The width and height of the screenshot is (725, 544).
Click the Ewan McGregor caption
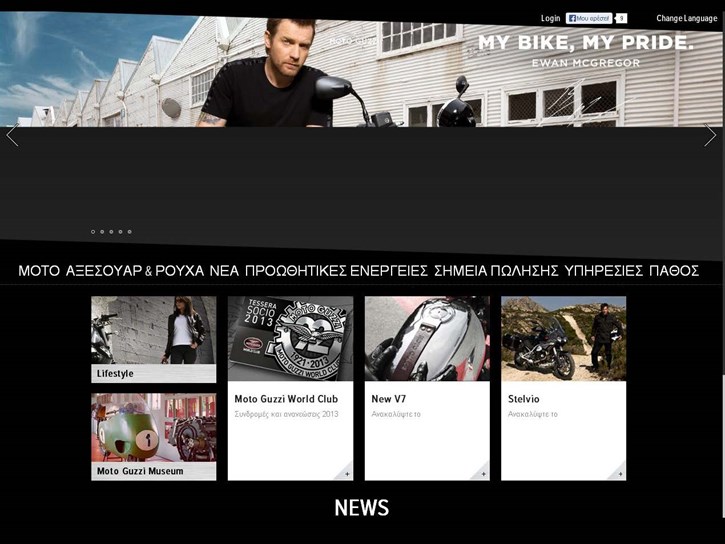click(x=586, y=63)
